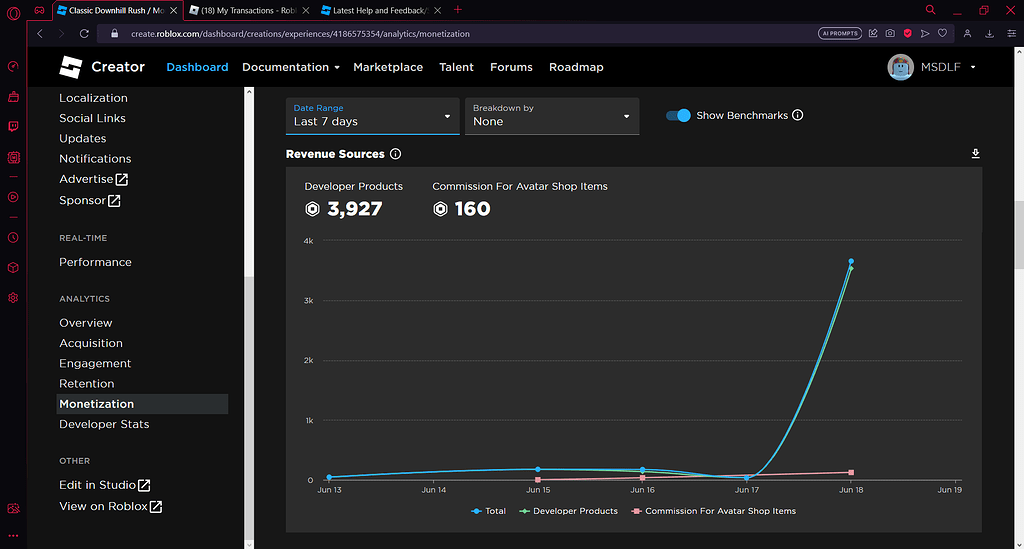The height and width of the screenshot is (549, 1024).
Task: Click the Revenue Sources info icon
Action: [396, 154]
